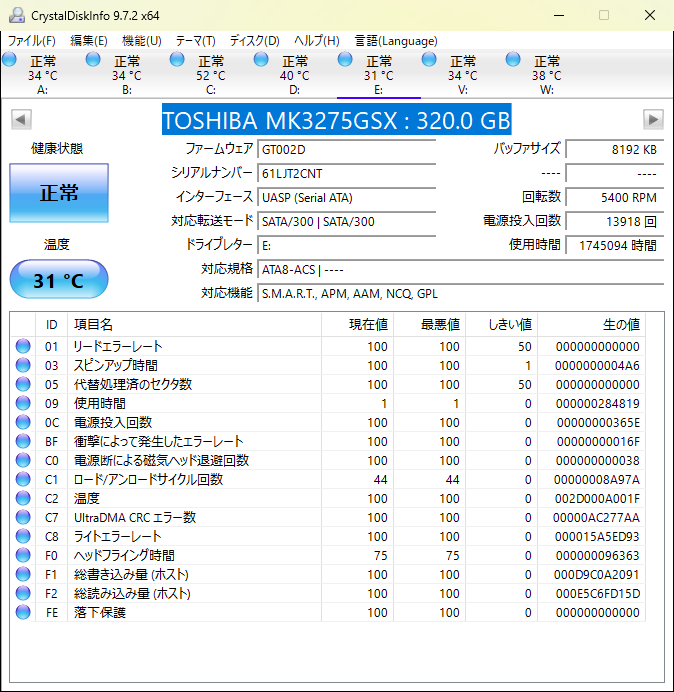Click the blue 正常 health status button
674x692 pixels.
click(x=59, y=193)
